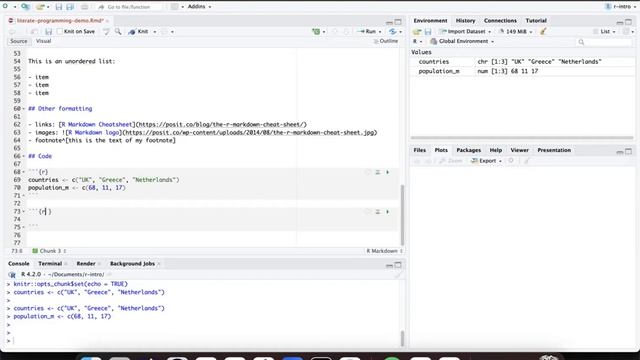640x360 pixels.
Task: Close the literate-programming-demo.Rmd tab
Action: click(108, 21)
